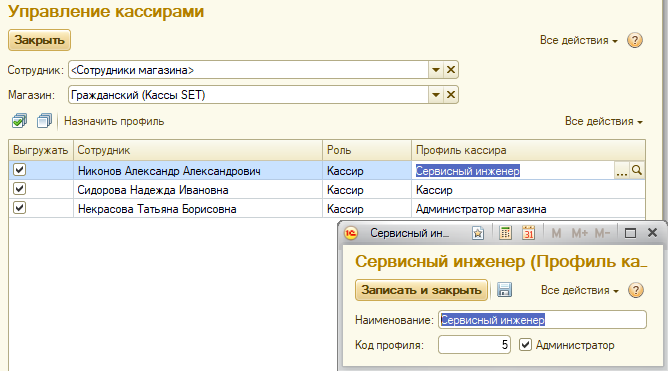The image size is (668, 371).
Task: Open Все действия menu in profile window
Action: [579, 290]
